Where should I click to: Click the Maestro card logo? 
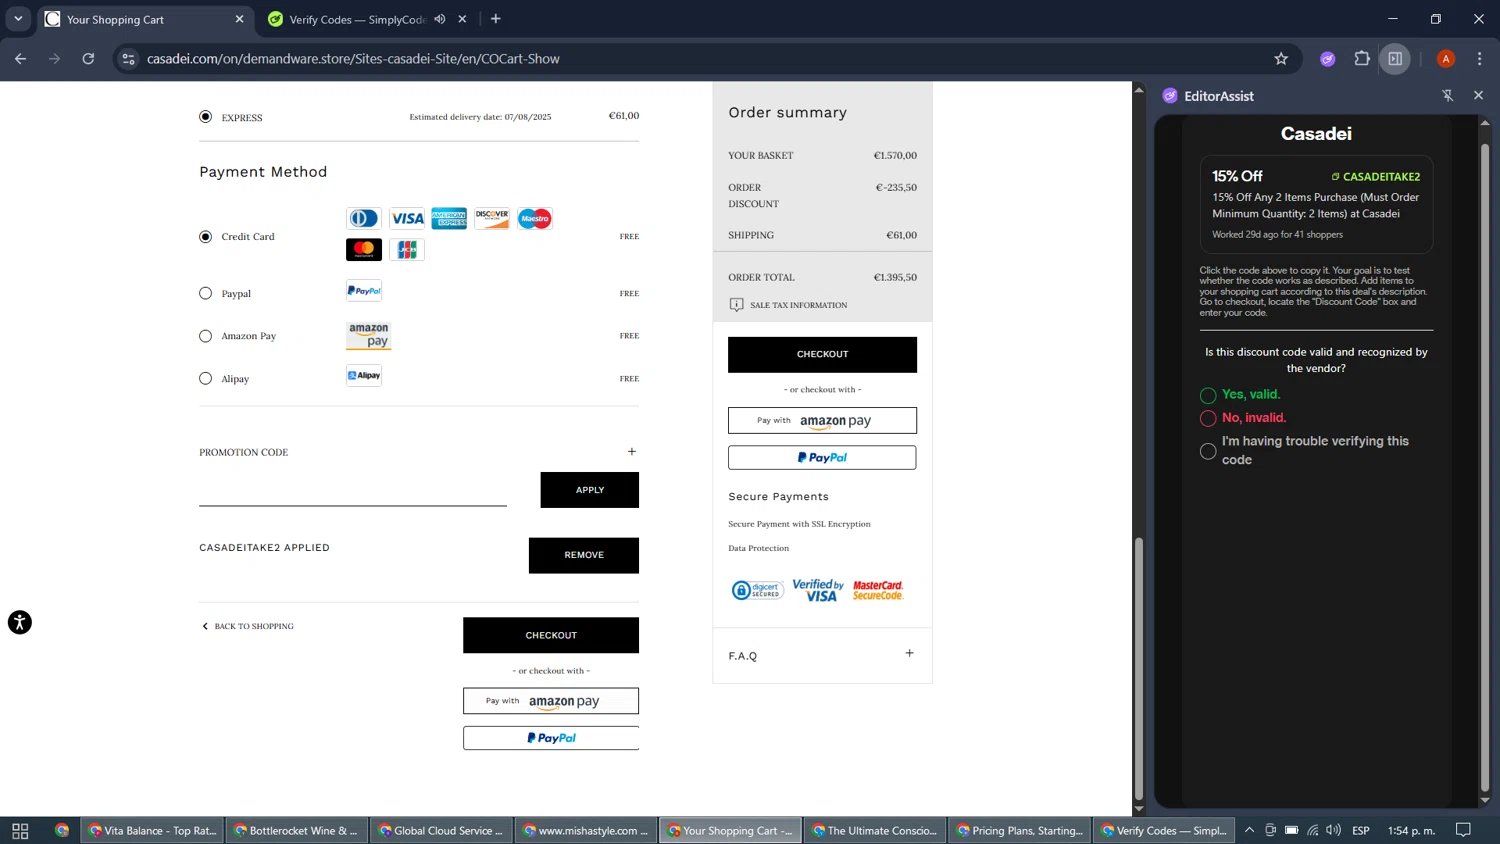pos(535,218)
